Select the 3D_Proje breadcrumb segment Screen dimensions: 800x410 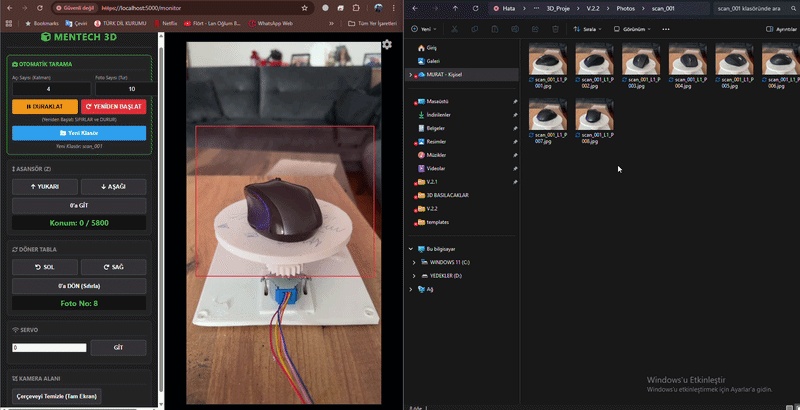tap(558, 8)
